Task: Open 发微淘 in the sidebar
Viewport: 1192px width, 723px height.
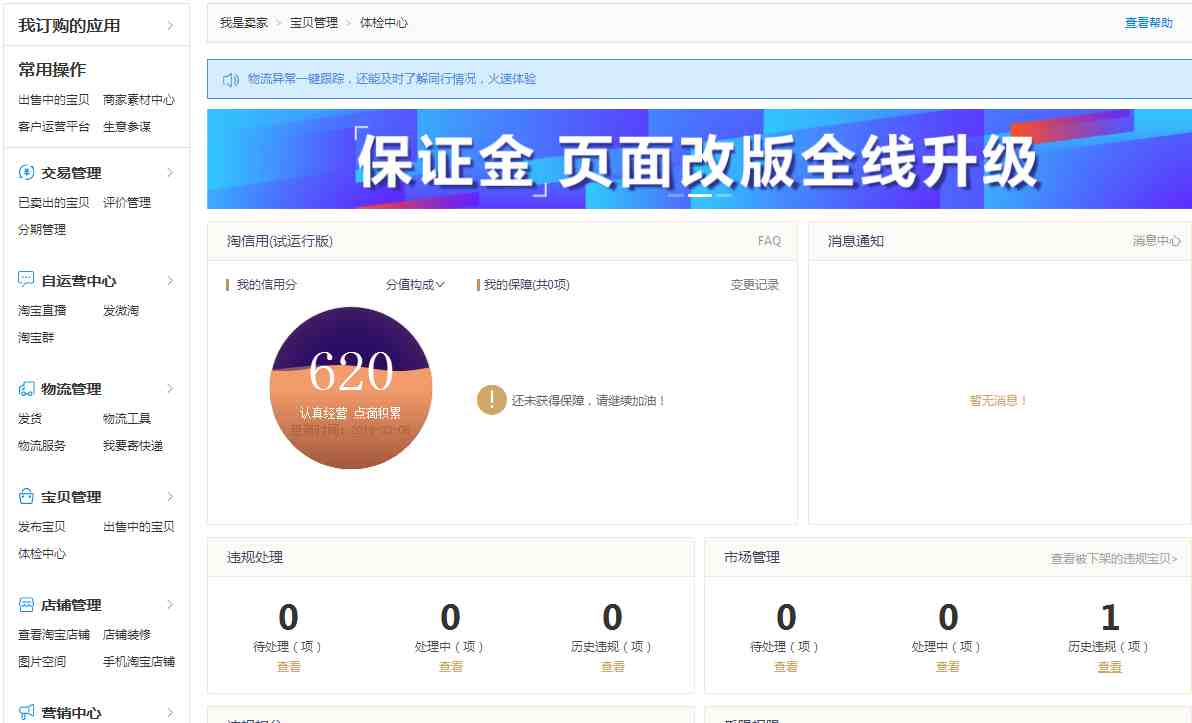Action: [x=121, y=310]
